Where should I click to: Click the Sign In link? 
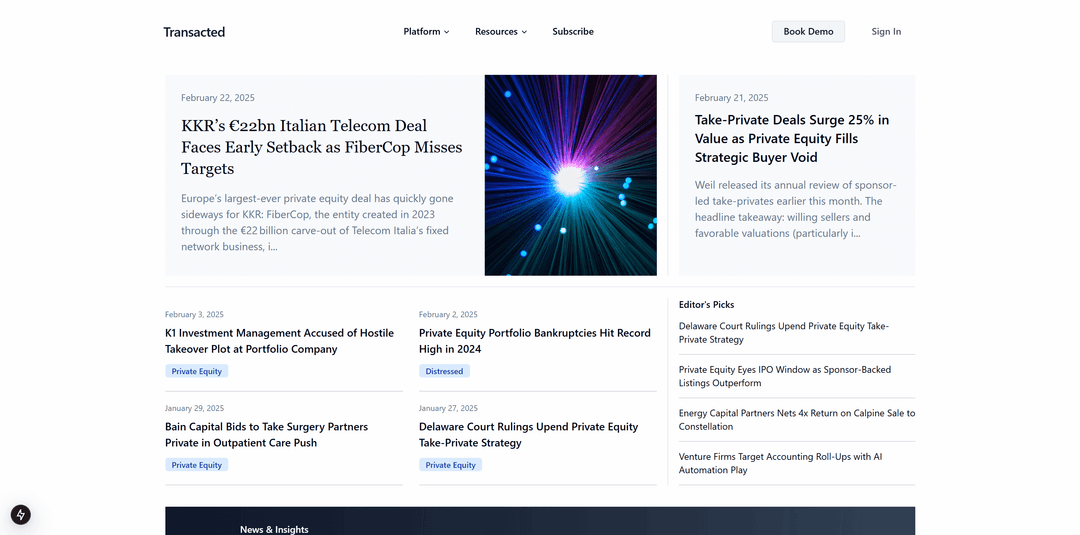click(x=886, y=32)
